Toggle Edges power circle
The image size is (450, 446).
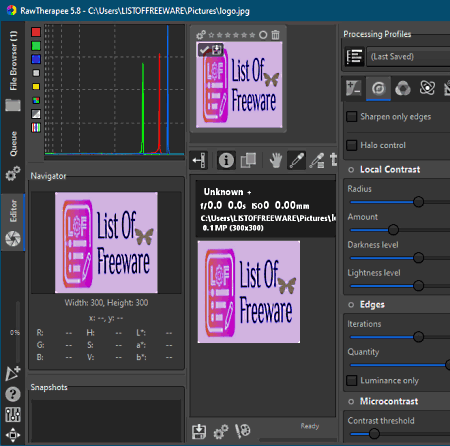[351, 305]
